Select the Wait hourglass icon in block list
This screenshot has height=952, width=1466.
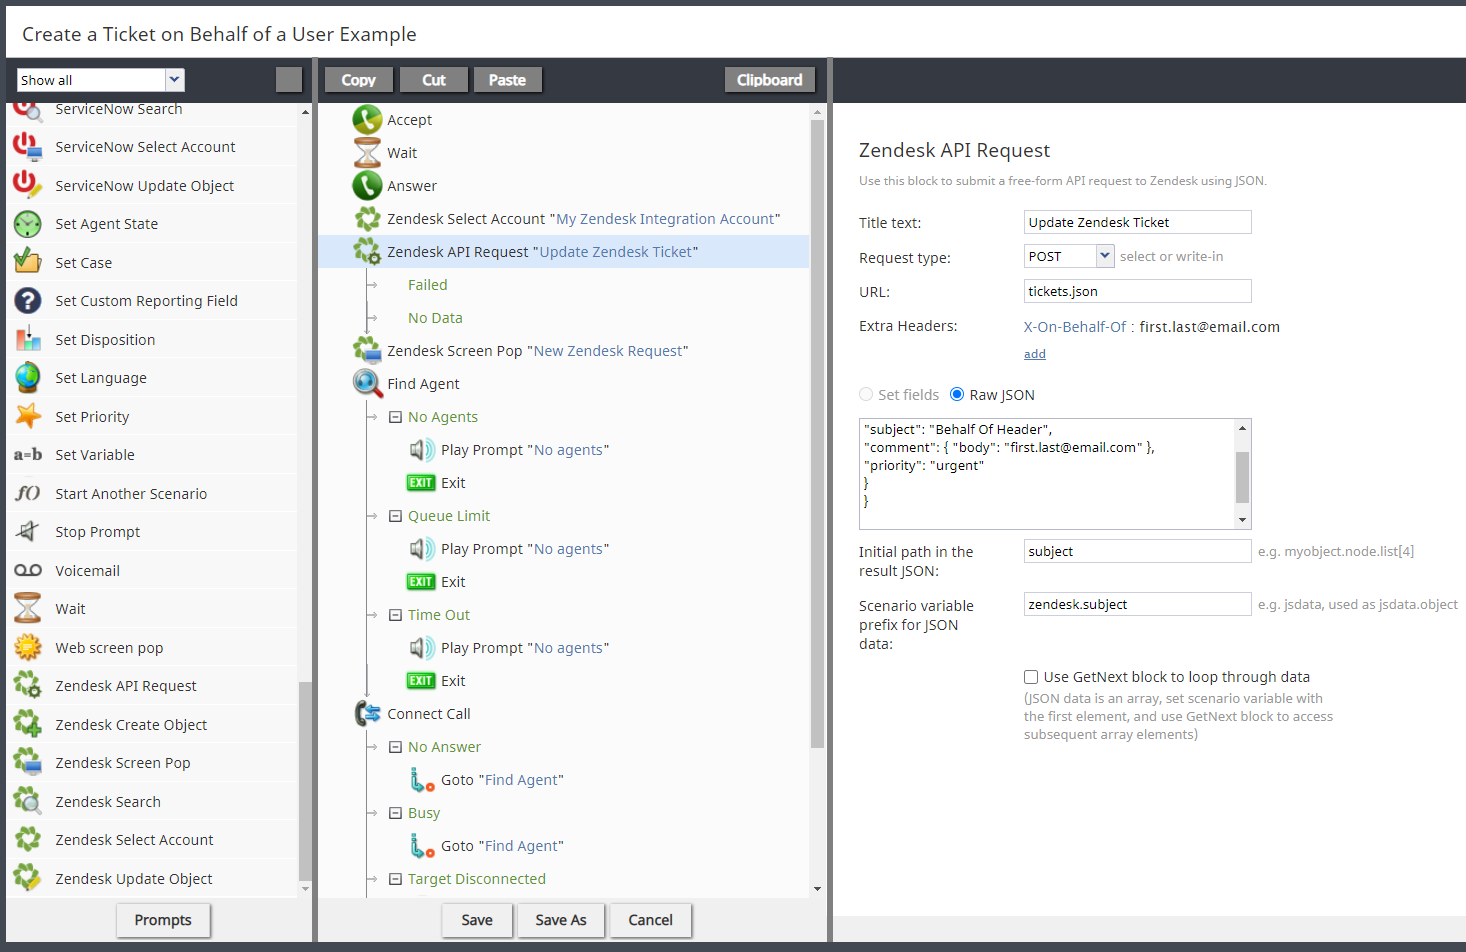27,608
